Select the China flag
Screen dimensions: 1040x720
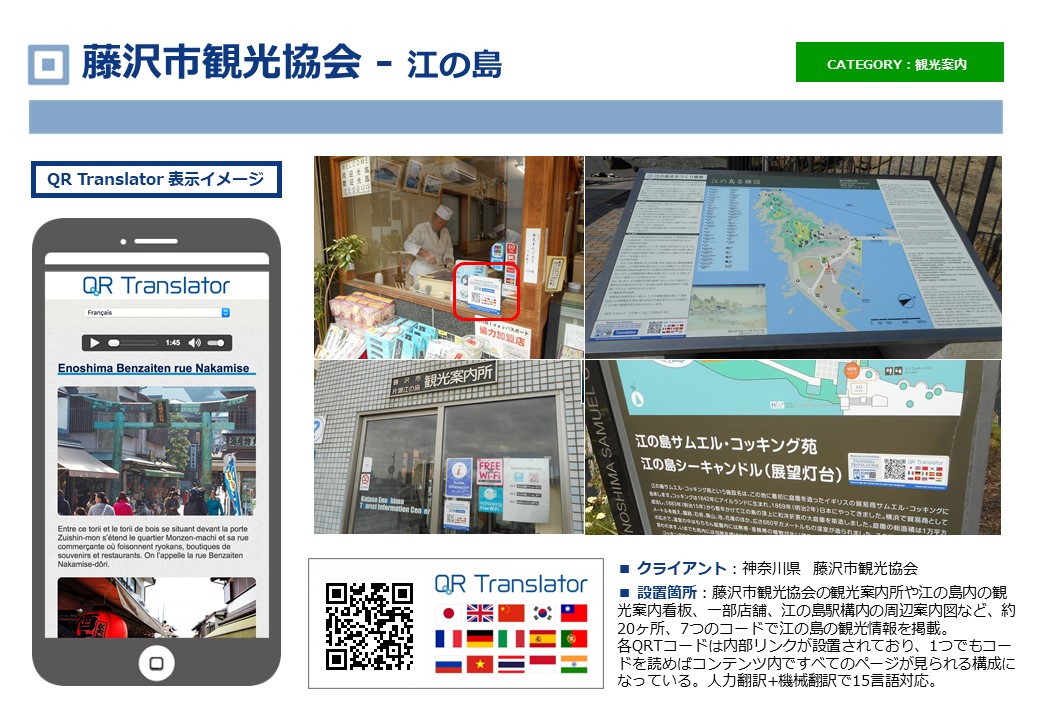(x=511, y=613)
